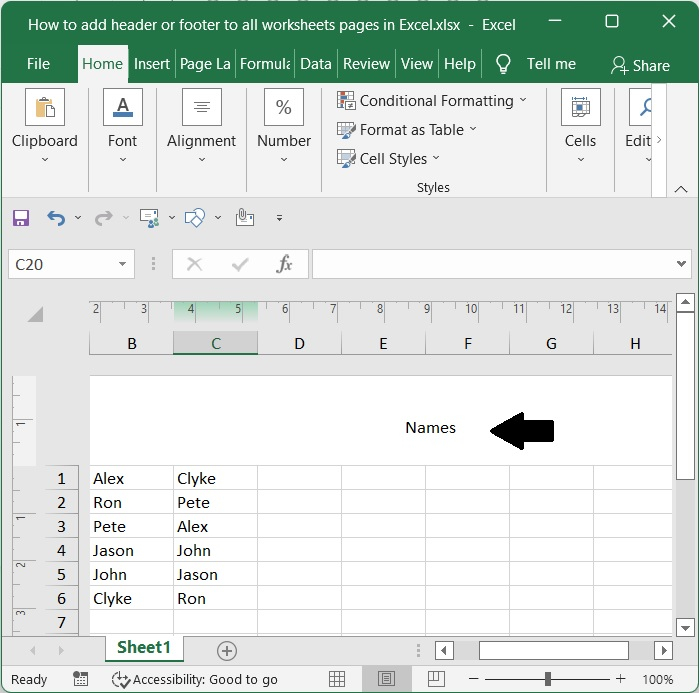
Task: Click the Undo arrow icon
Action: (56, 217)
